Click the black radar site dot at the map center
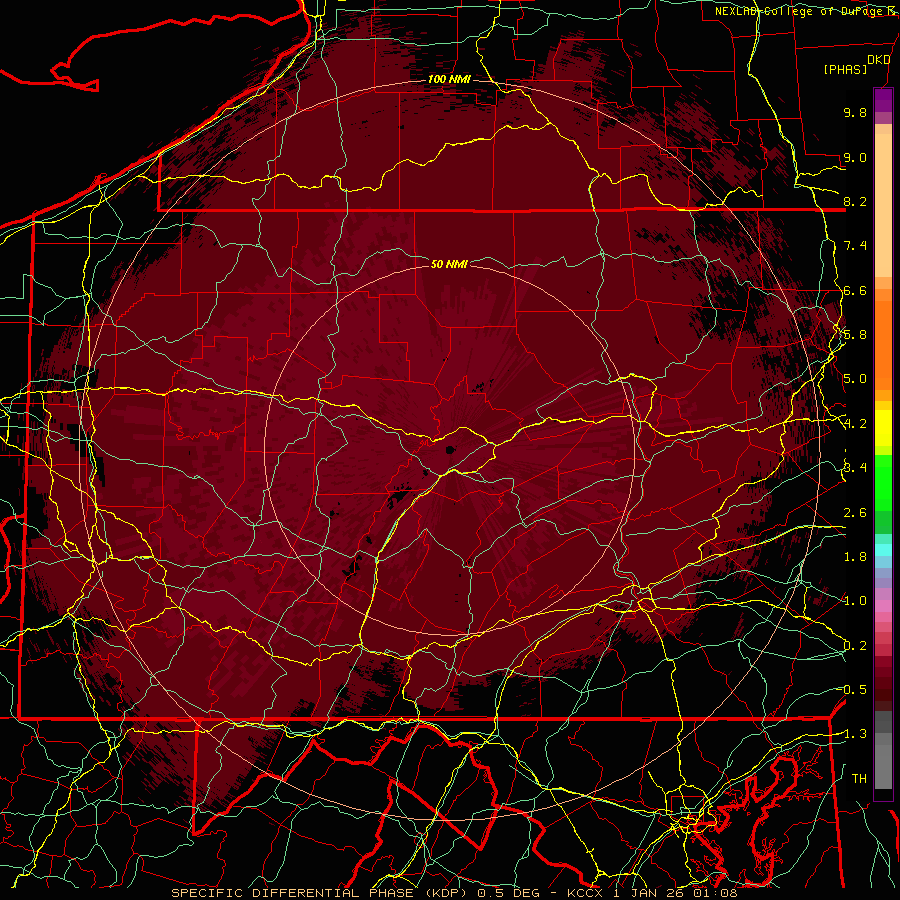Image resolution: width=900 pixels, height=900 pixels. [450, 451]
